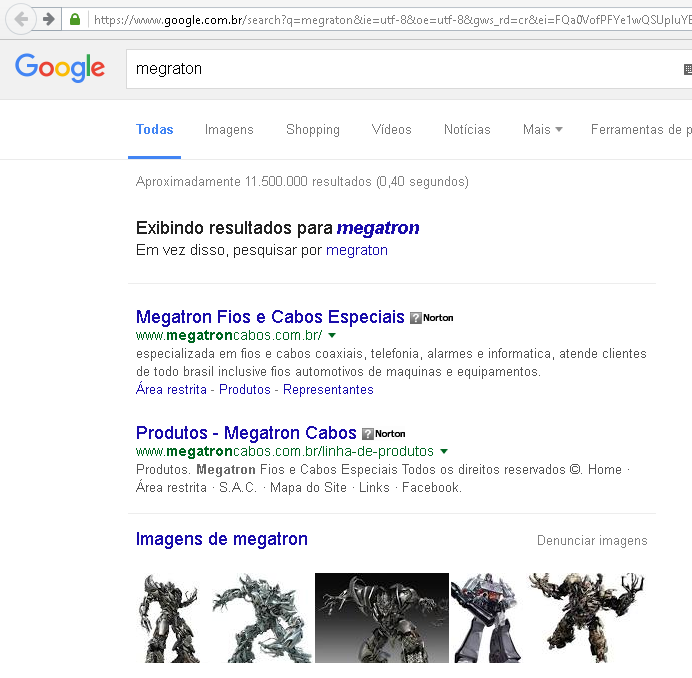
Task: Click the browser forward arrow button
Action: click(48, 19)
